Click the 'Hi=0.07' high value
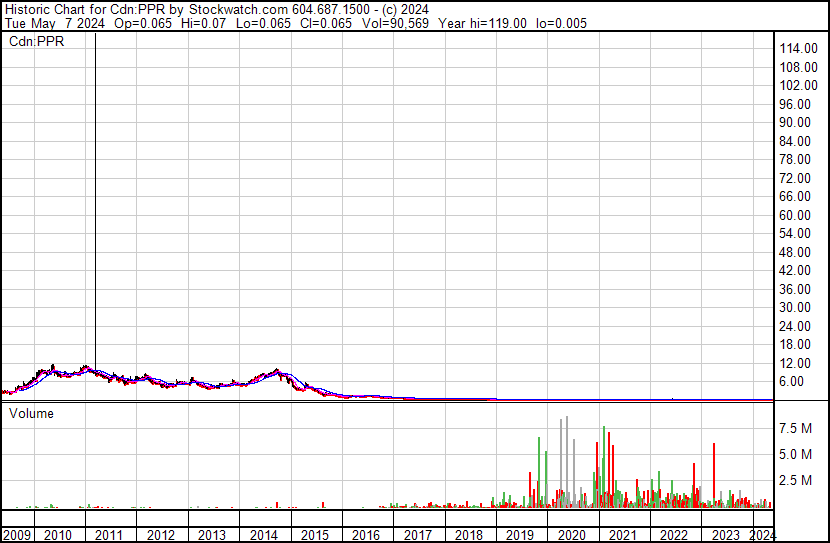This screenshot has width=830, height=543. [x=203, y=23]
